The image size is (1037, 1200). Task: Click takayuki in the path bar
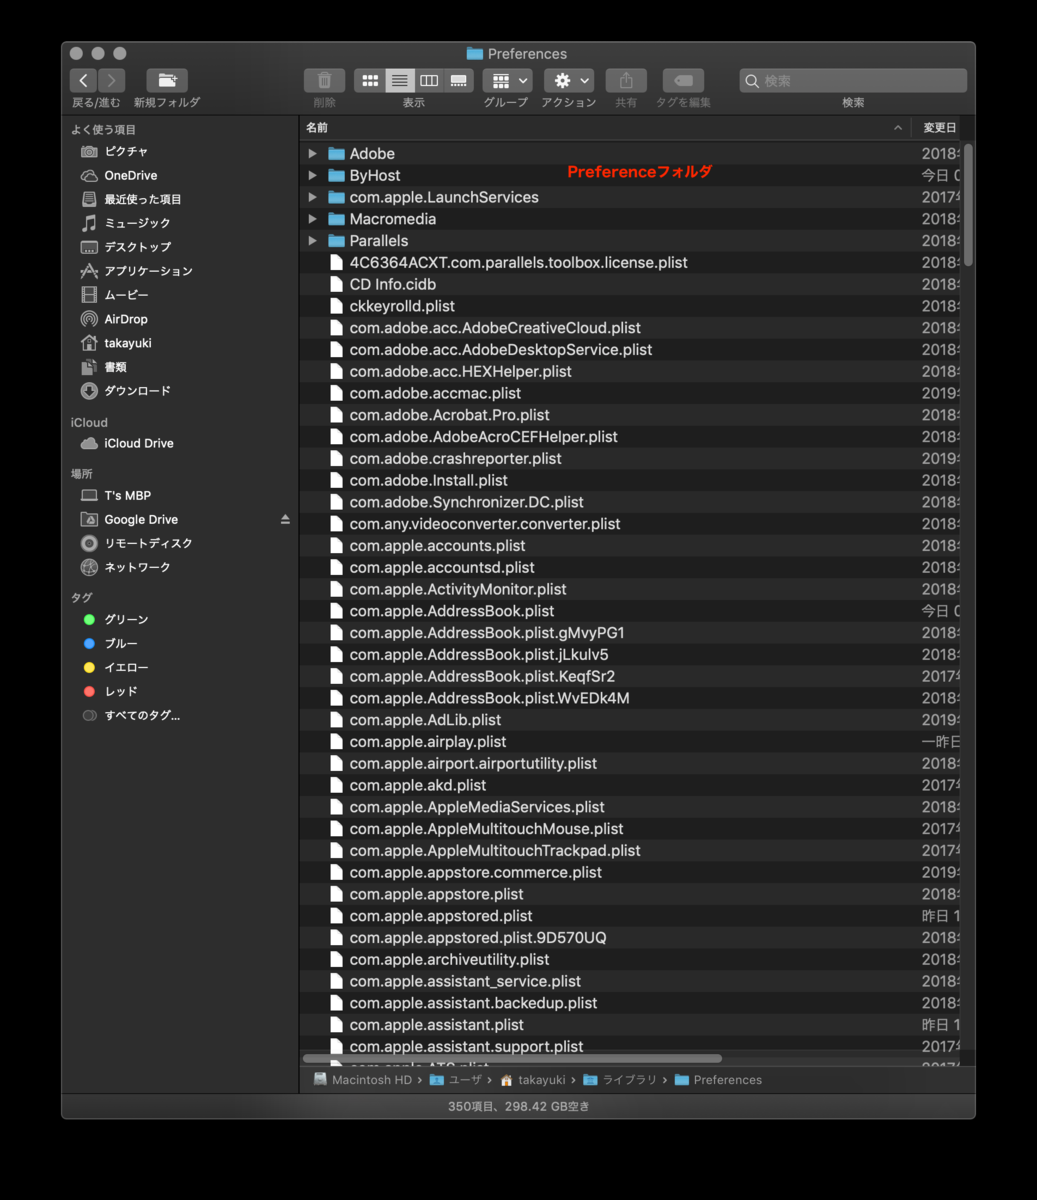click(x=533, y=1080)
